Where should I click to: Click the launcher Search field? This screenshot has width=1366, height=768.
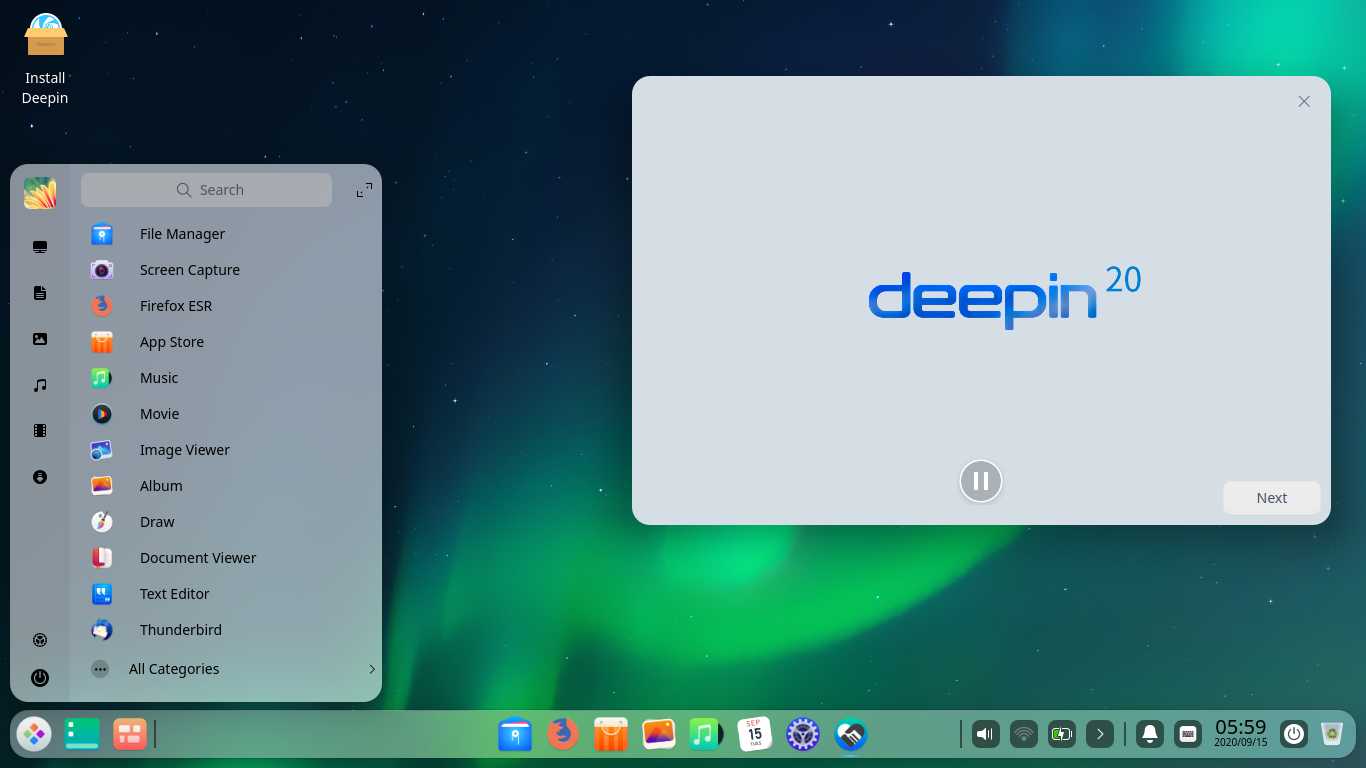pos(206,189)
